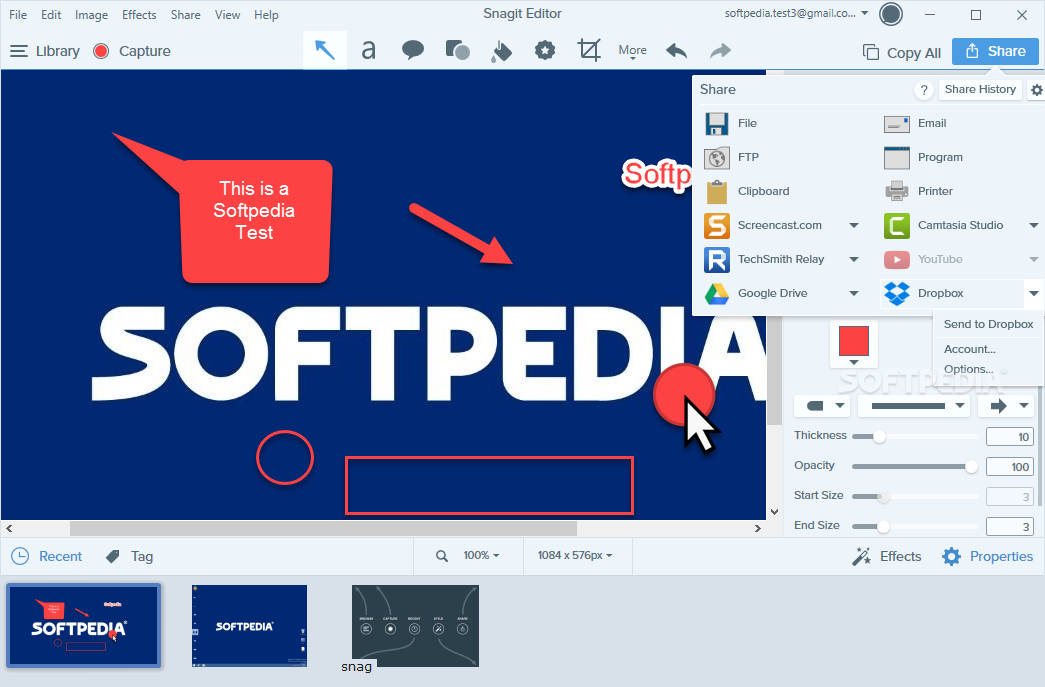Open the red color swatch picker
This screenshot has height=687, width=1045.
[854, 344]
